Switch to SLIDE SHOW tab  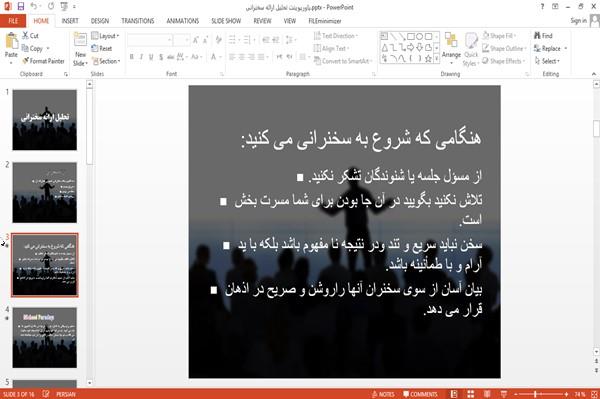pyautogui.click(x=226, y=21)
